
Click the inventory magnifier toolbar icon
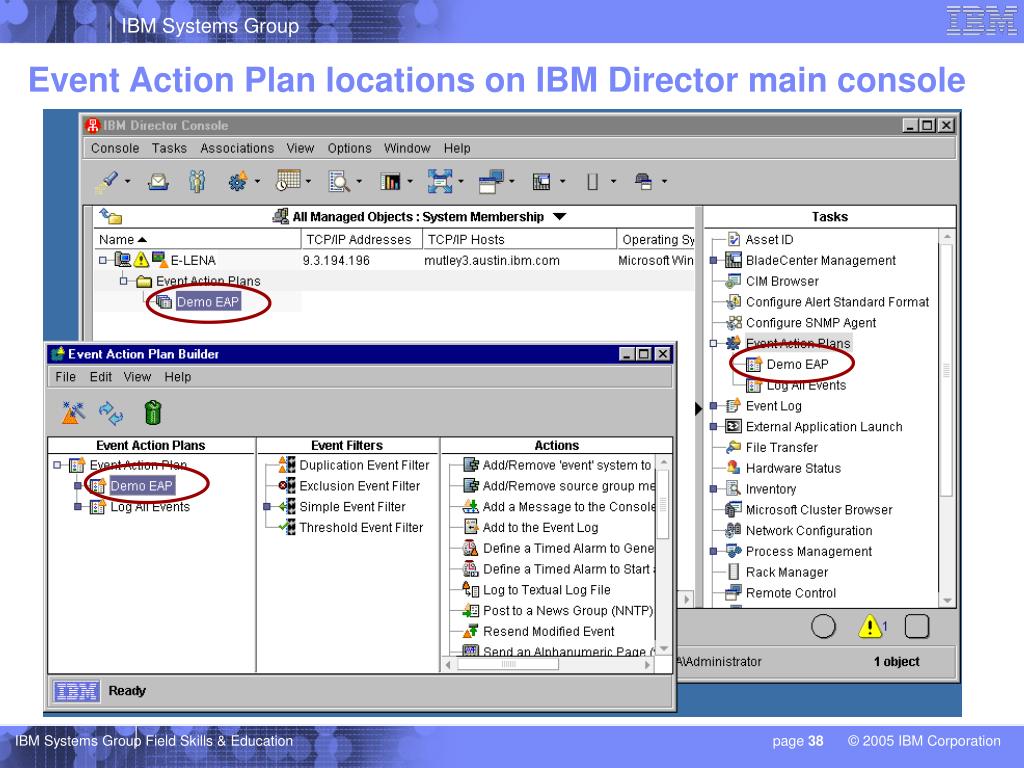339,182
